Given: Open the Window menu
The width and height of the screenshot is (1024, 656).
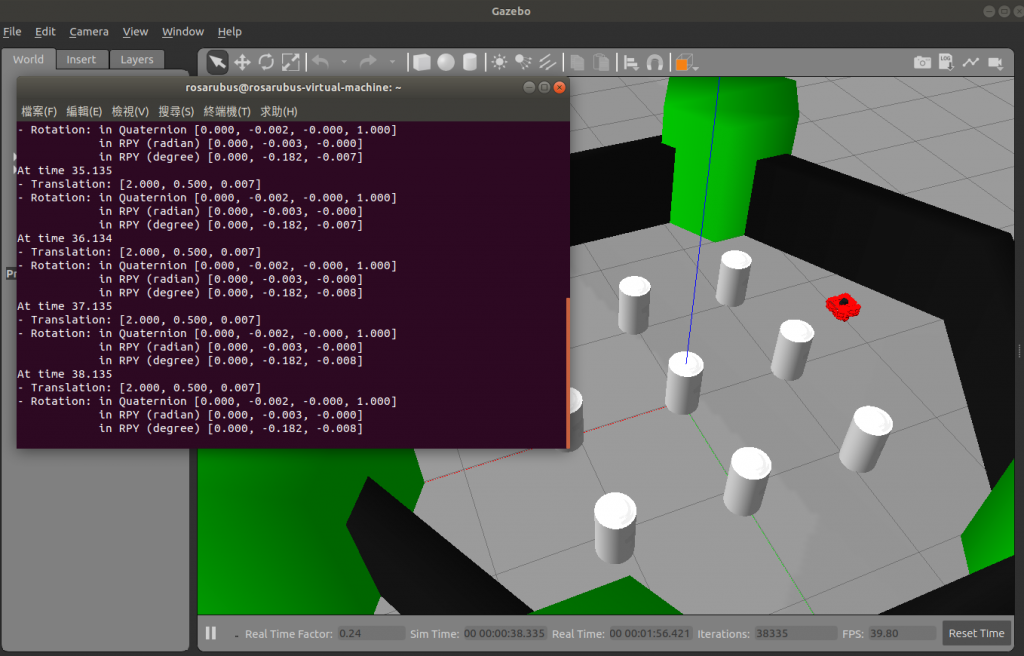Looking at the screenshot, I should click(x=183, y=31).
